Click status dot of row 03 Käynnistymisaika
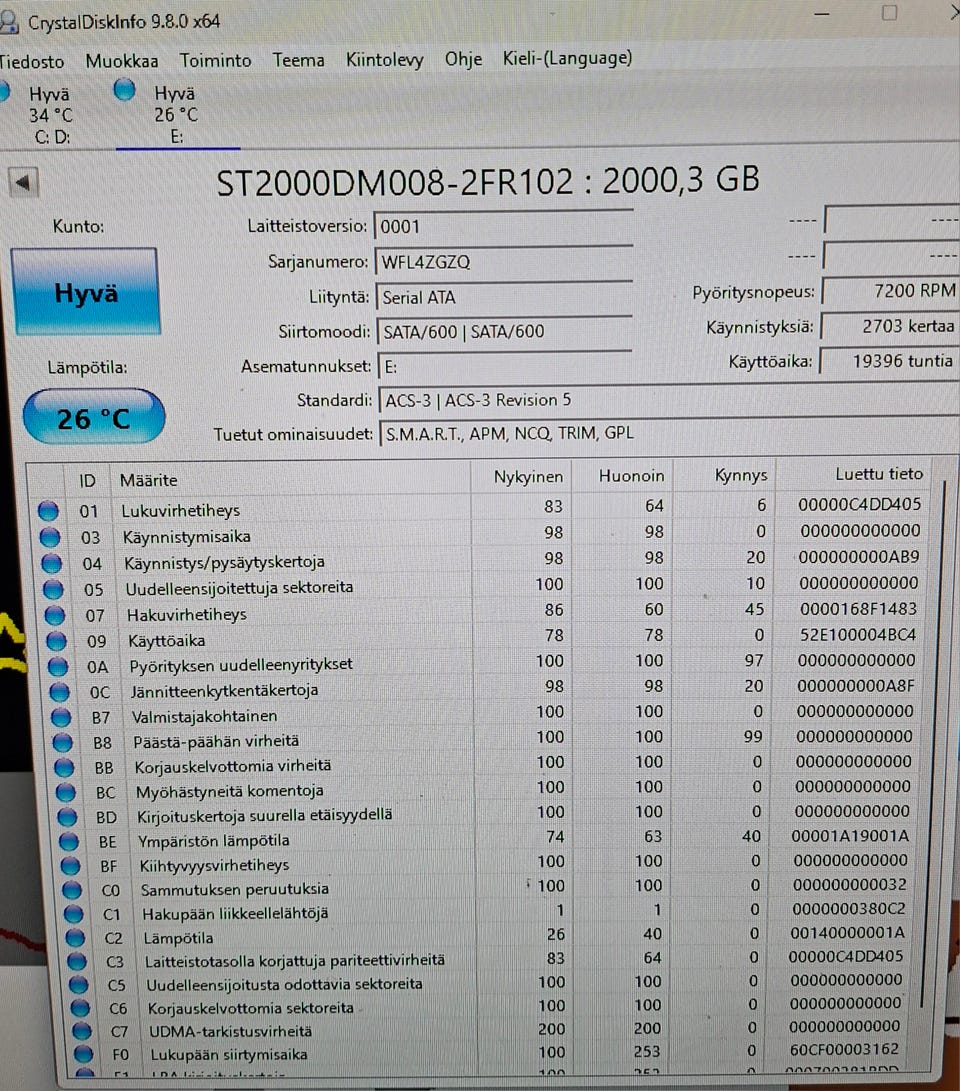The image size is (960, 1091). (49, 537)
